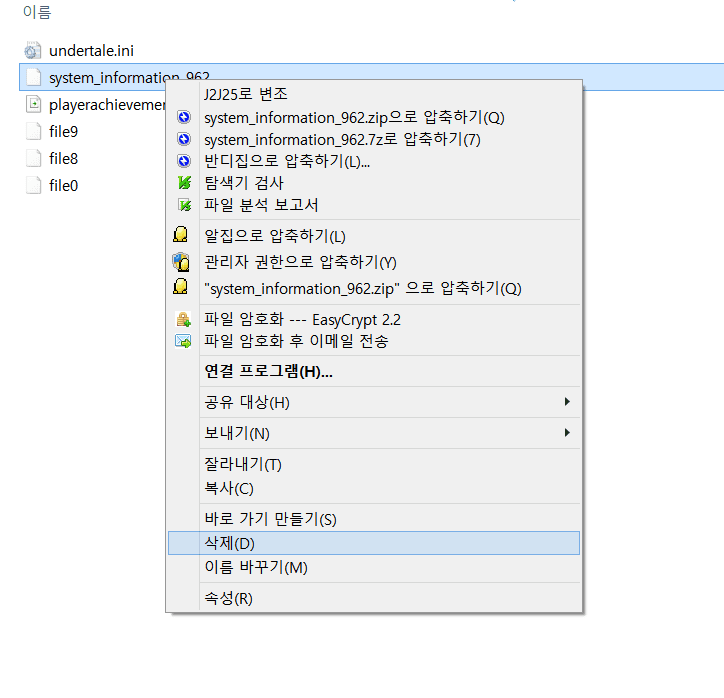Click Bandizip icon beside the .7z compress entry
This screenshot has width=724, height=698.
tap(184, 139)
